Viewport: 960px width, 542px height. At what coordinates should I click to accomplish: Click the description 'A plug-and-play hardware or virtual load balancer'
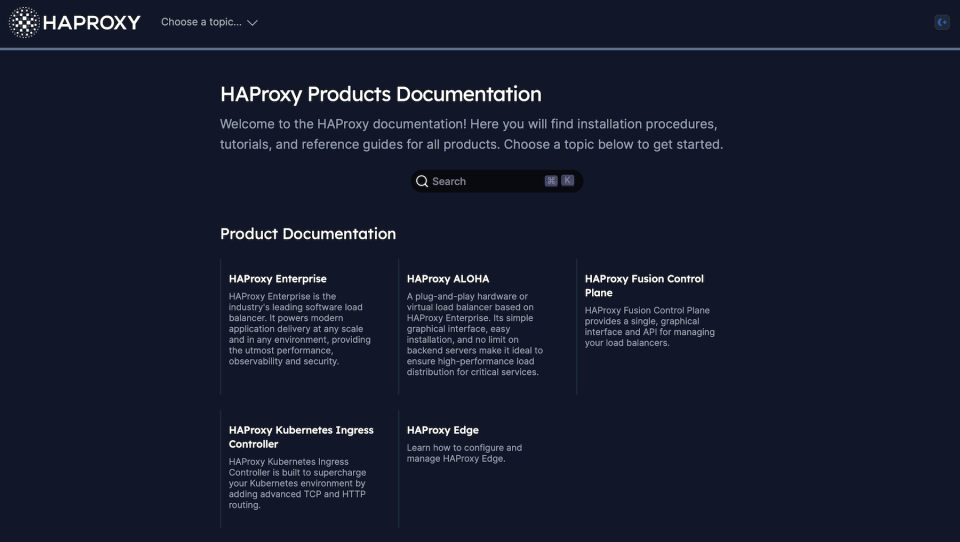[474, 334]
